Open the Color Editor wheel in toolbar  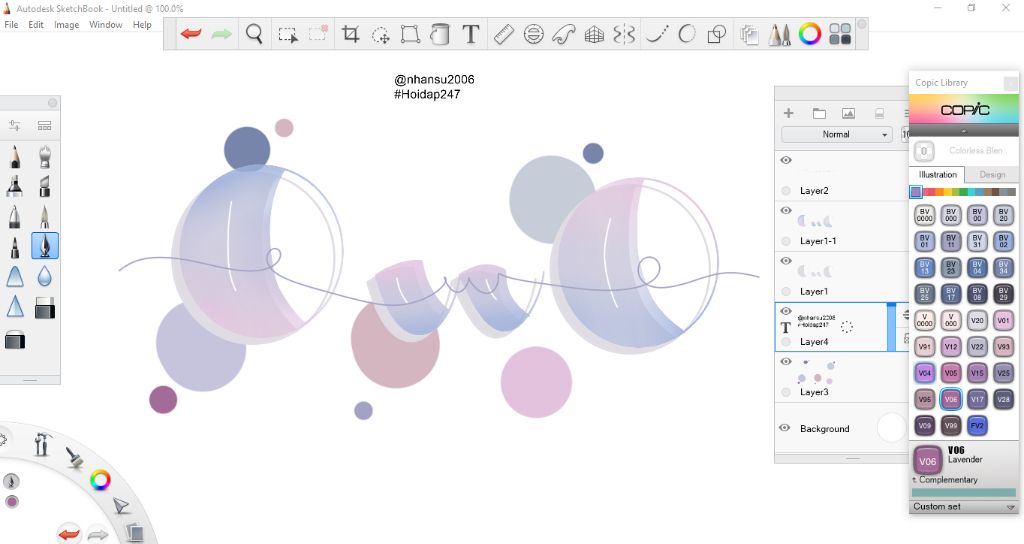(810, 34)
